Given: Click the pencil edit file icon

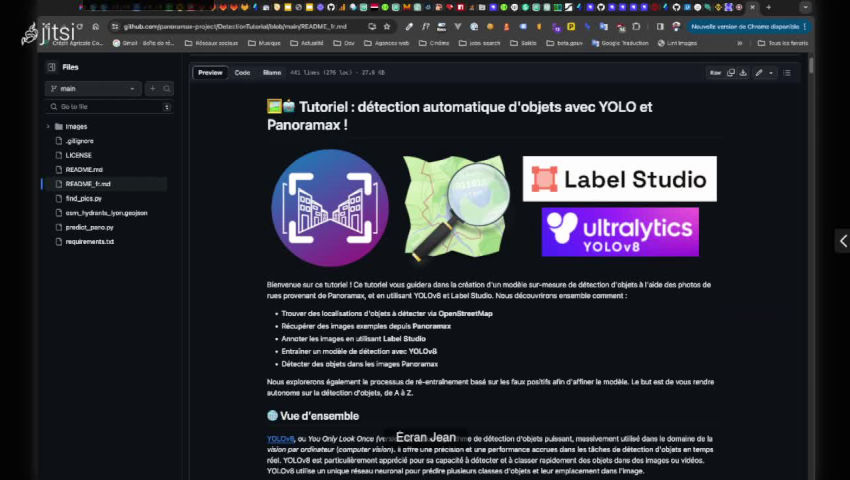Looking at the screenshot, I should click(x=759, y=73).
